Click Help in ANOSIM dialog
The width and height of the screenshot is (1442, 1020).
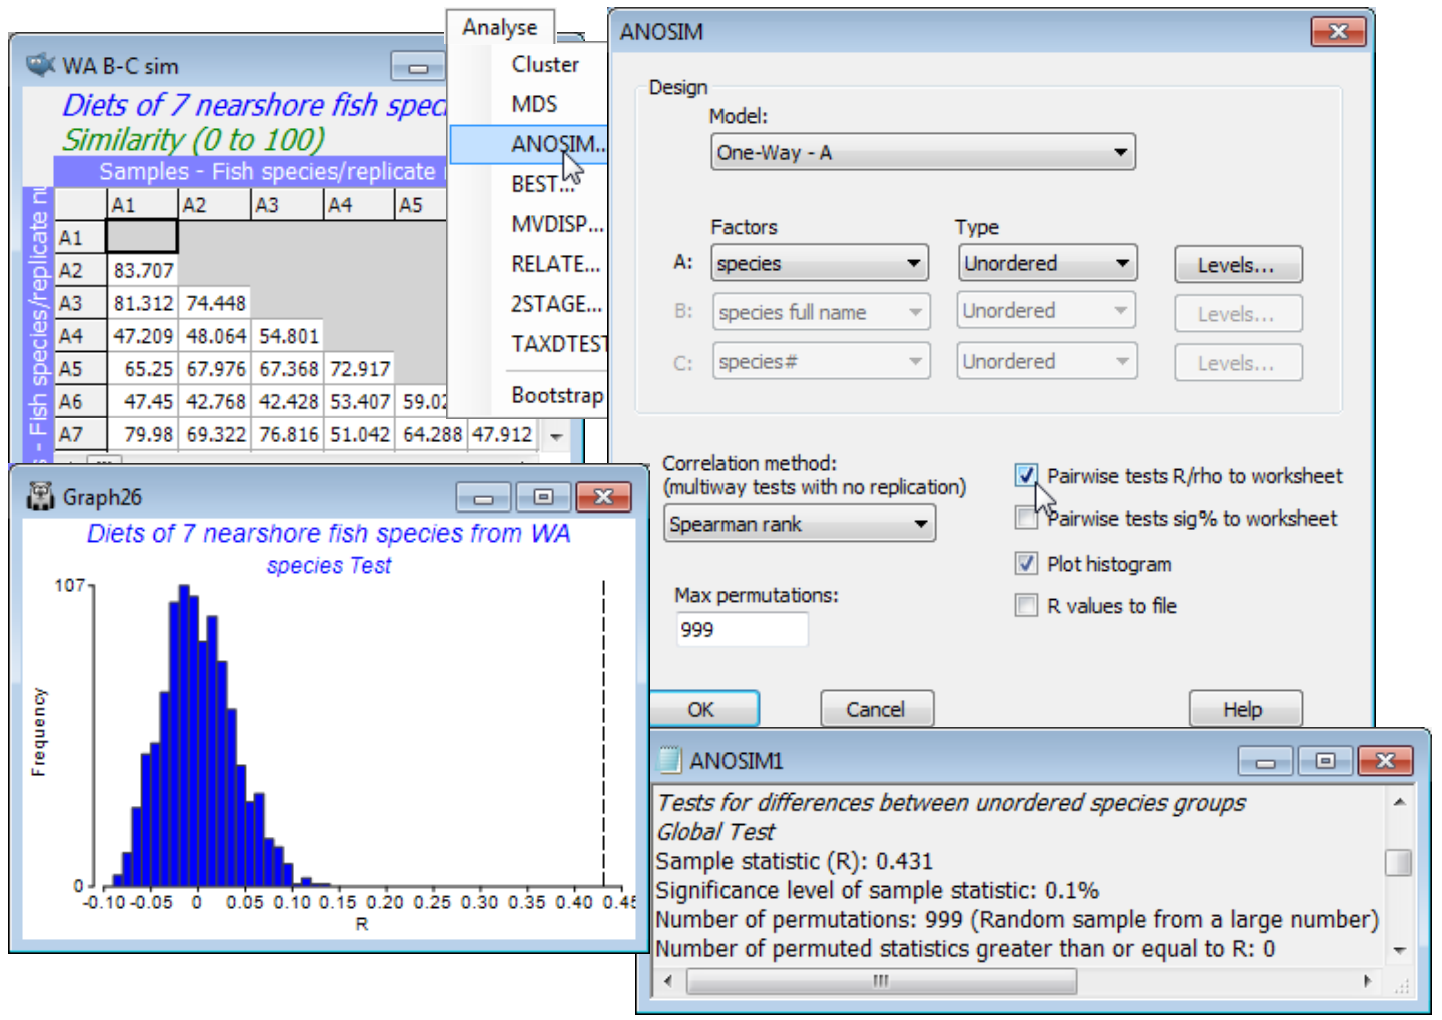(1244, 709)
